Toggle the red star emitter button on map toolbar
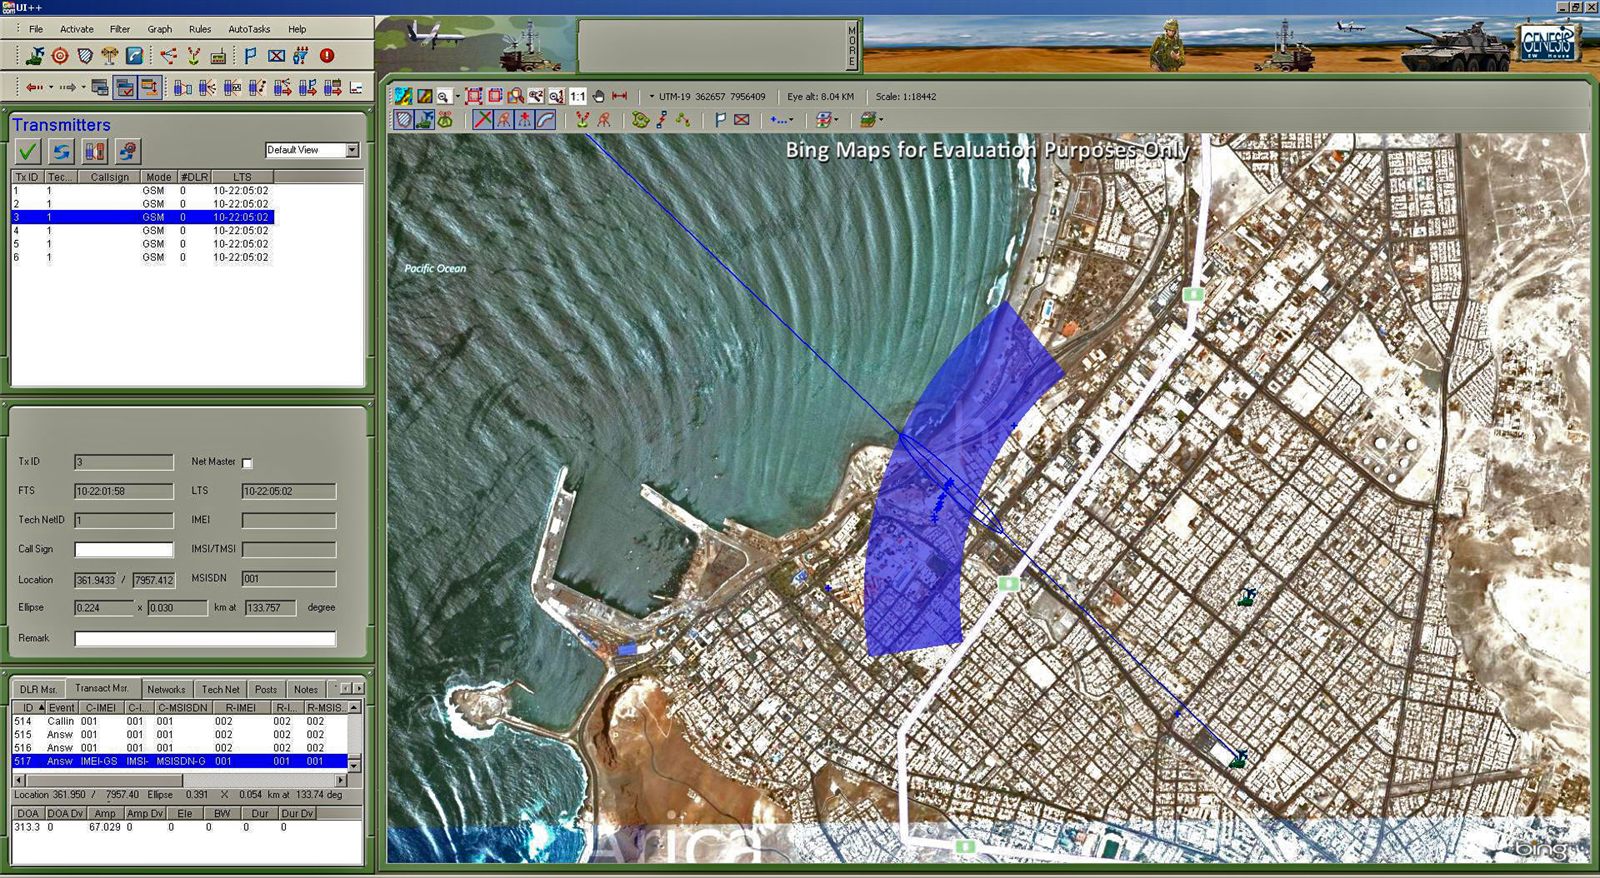 pyautogui.click(x=525, y=120)
